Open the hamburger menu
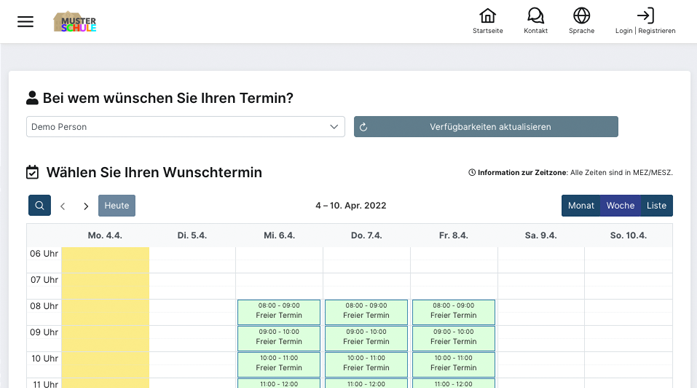 tap(25, 21)
